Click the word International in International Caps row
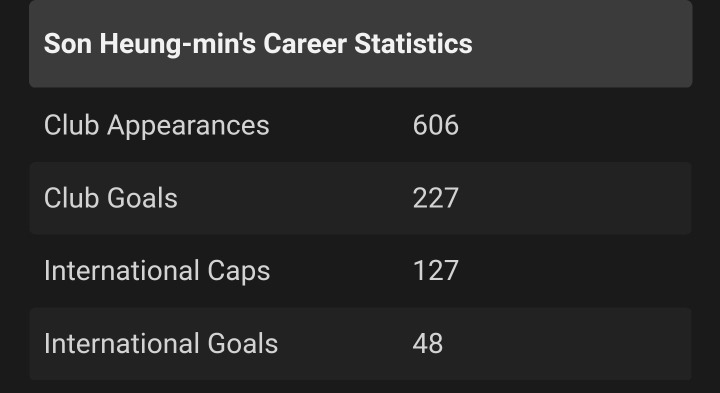This screenshot has width=720, height=393. pyautogui.click(x=122, y=270)
